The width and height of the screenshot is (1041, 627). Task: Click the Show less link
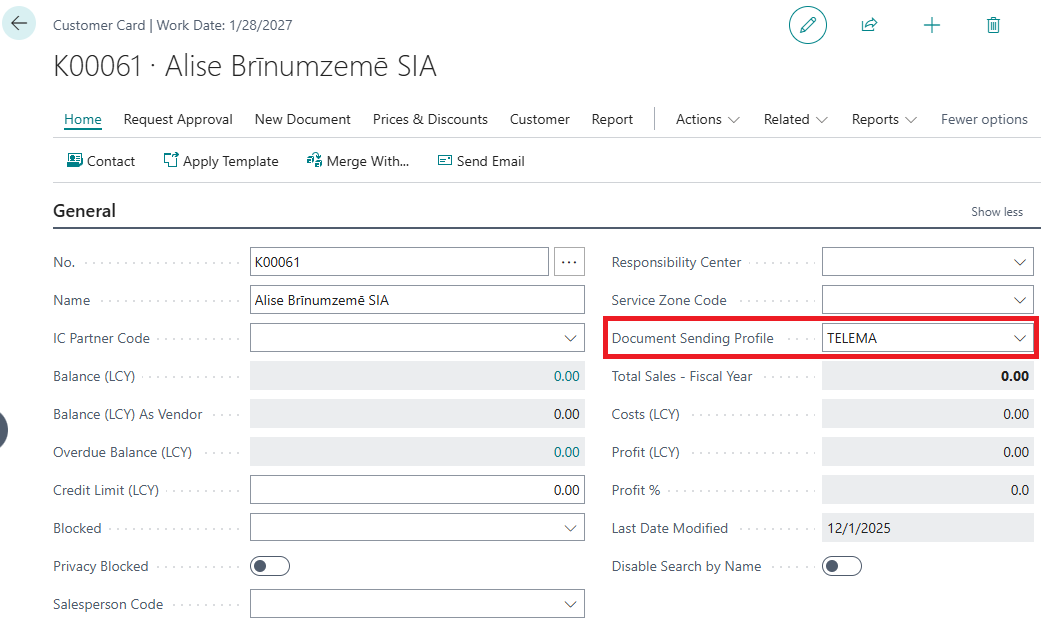(997, 212)
